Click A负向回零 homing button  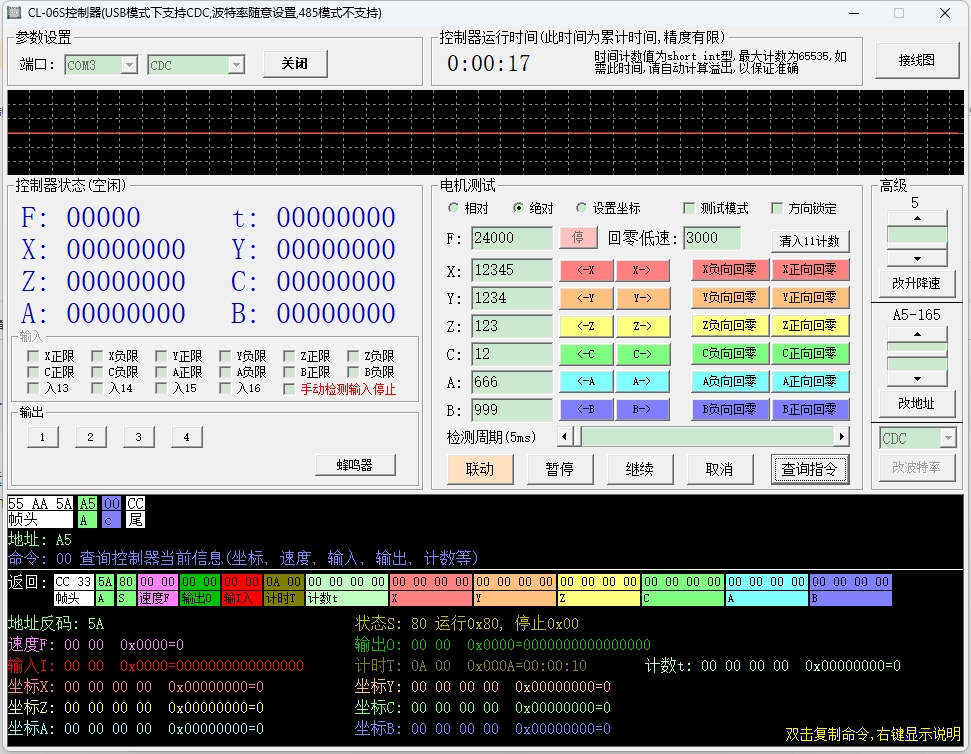[729, 382]
